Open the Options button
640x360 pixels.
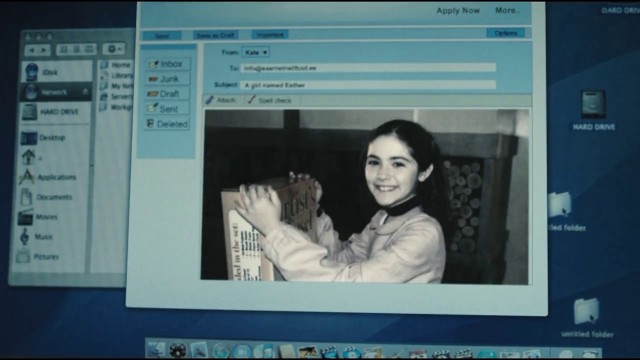506,33
